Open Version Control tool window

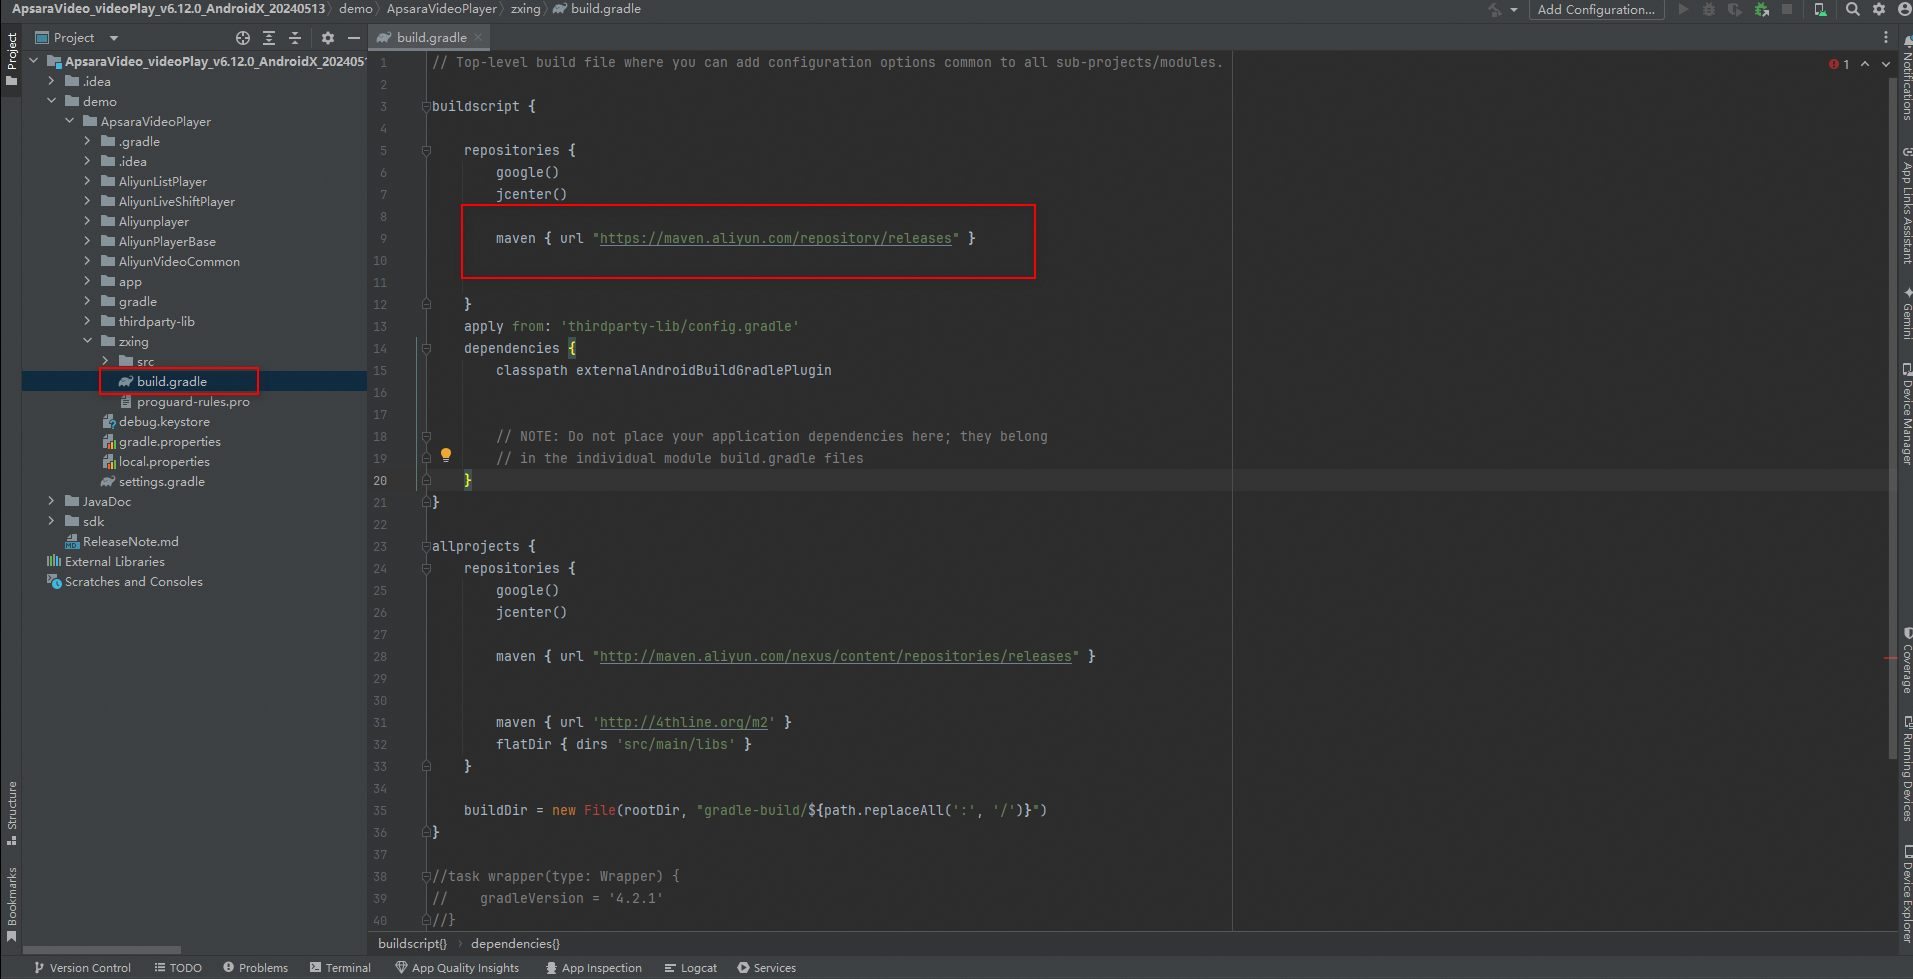[x=82, y=968]
